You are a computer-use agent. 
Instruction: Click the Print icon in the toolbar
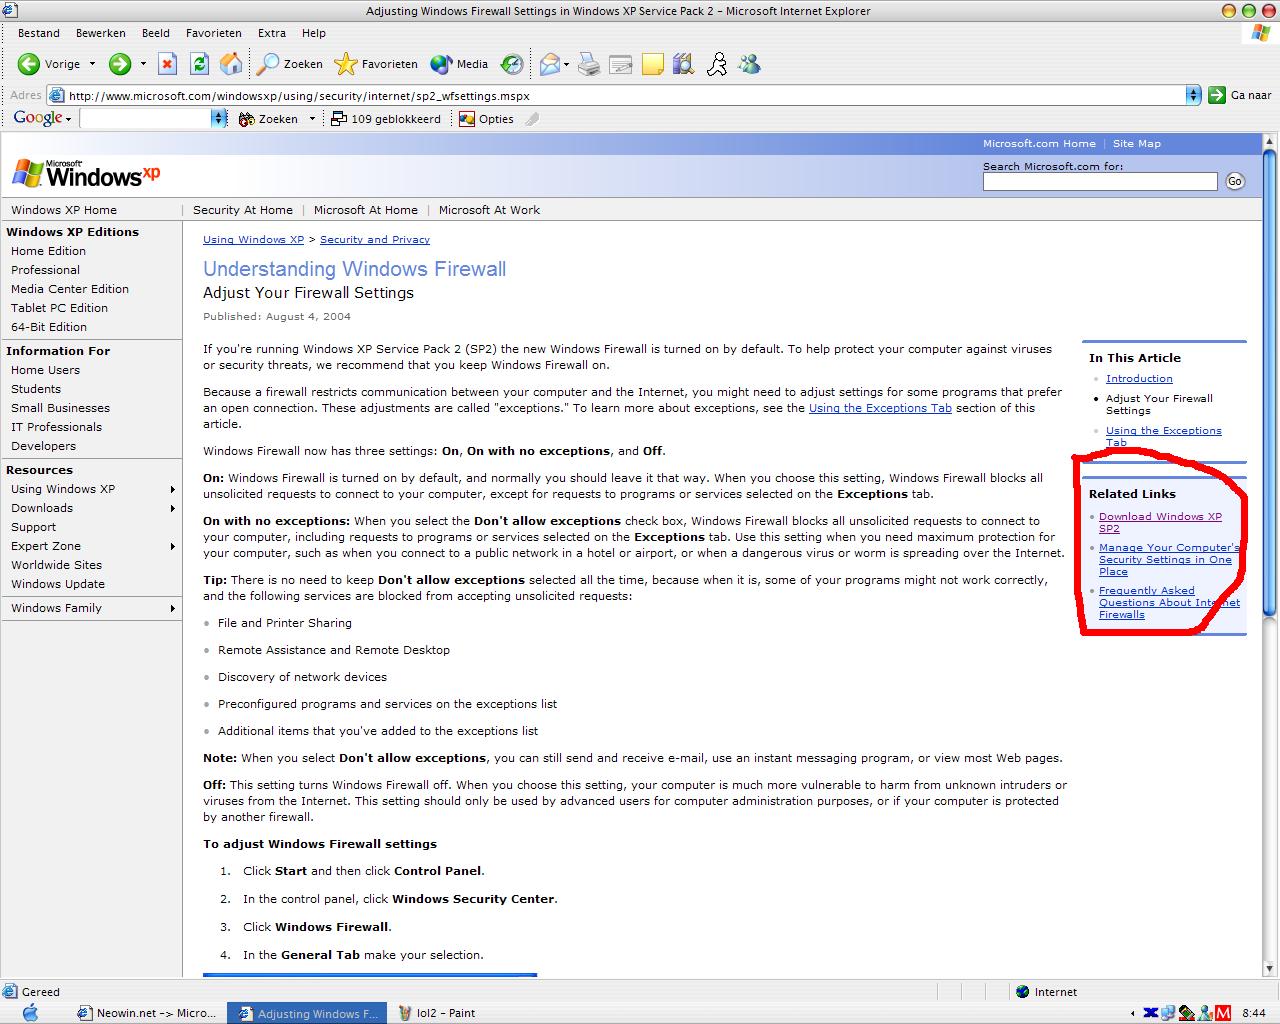coord(589,63)
